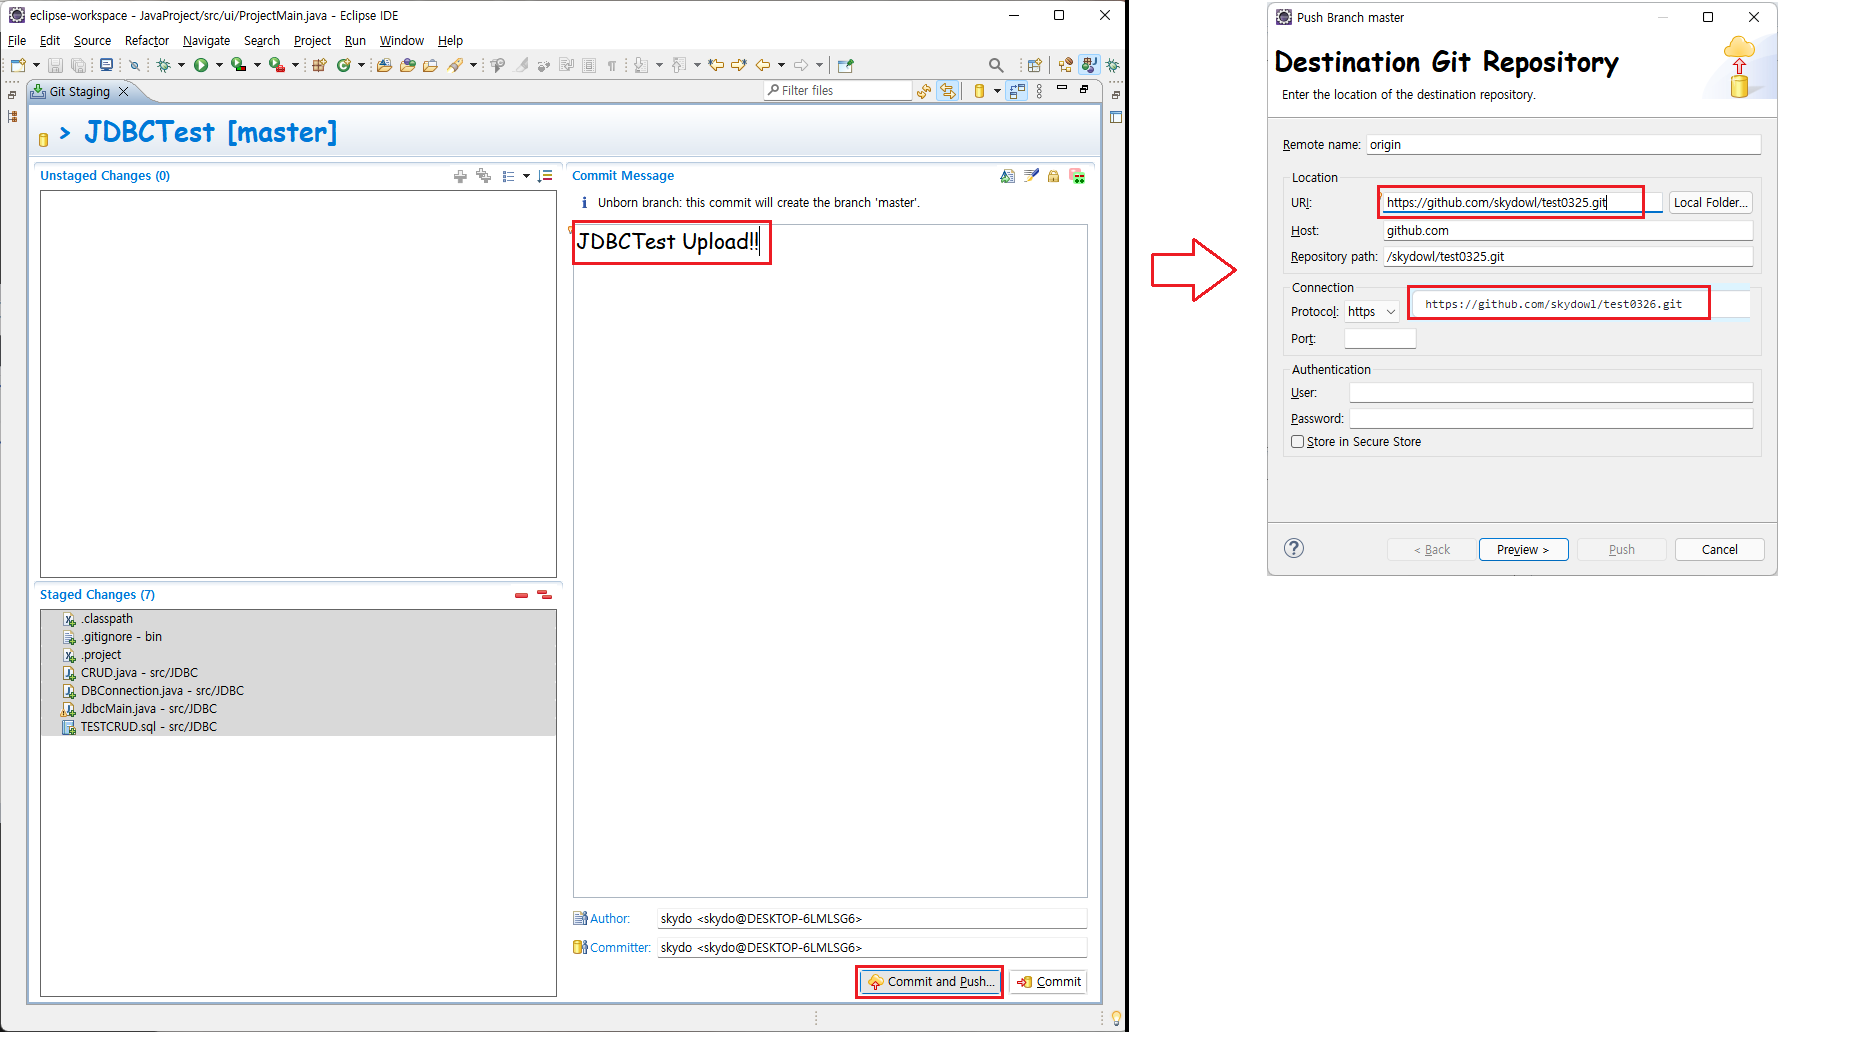
Task: Click the New Java Package icon
Action: tap(319, 65)
